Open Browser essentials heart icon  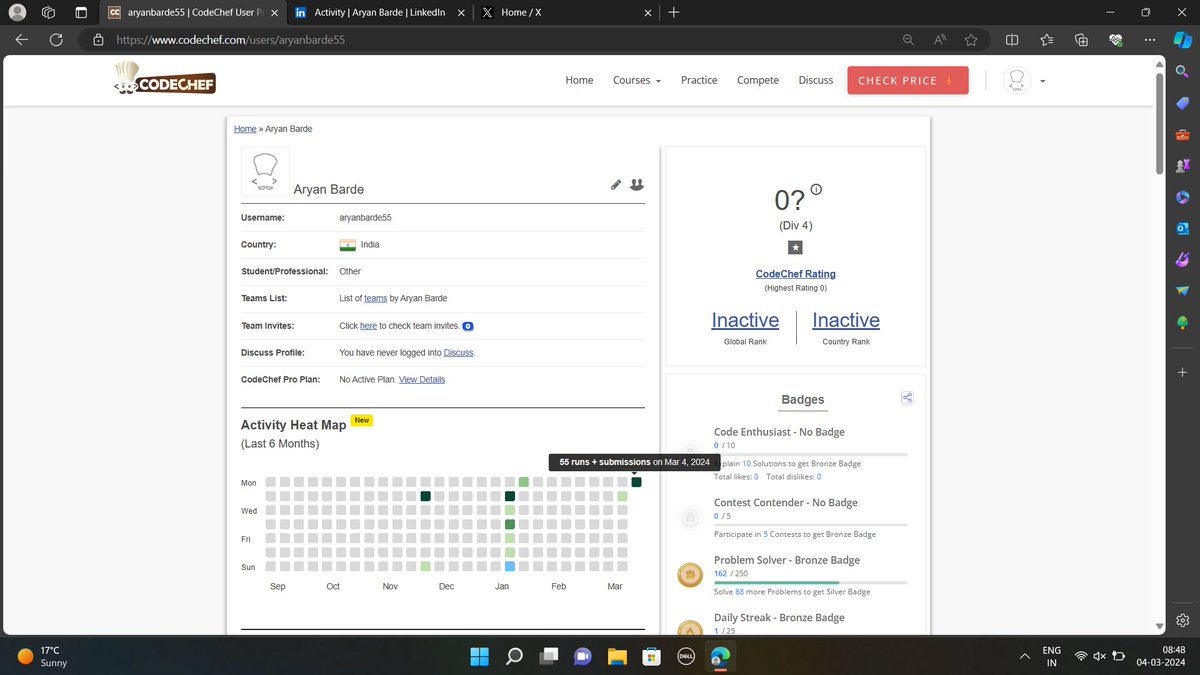tap(1115, 40)
